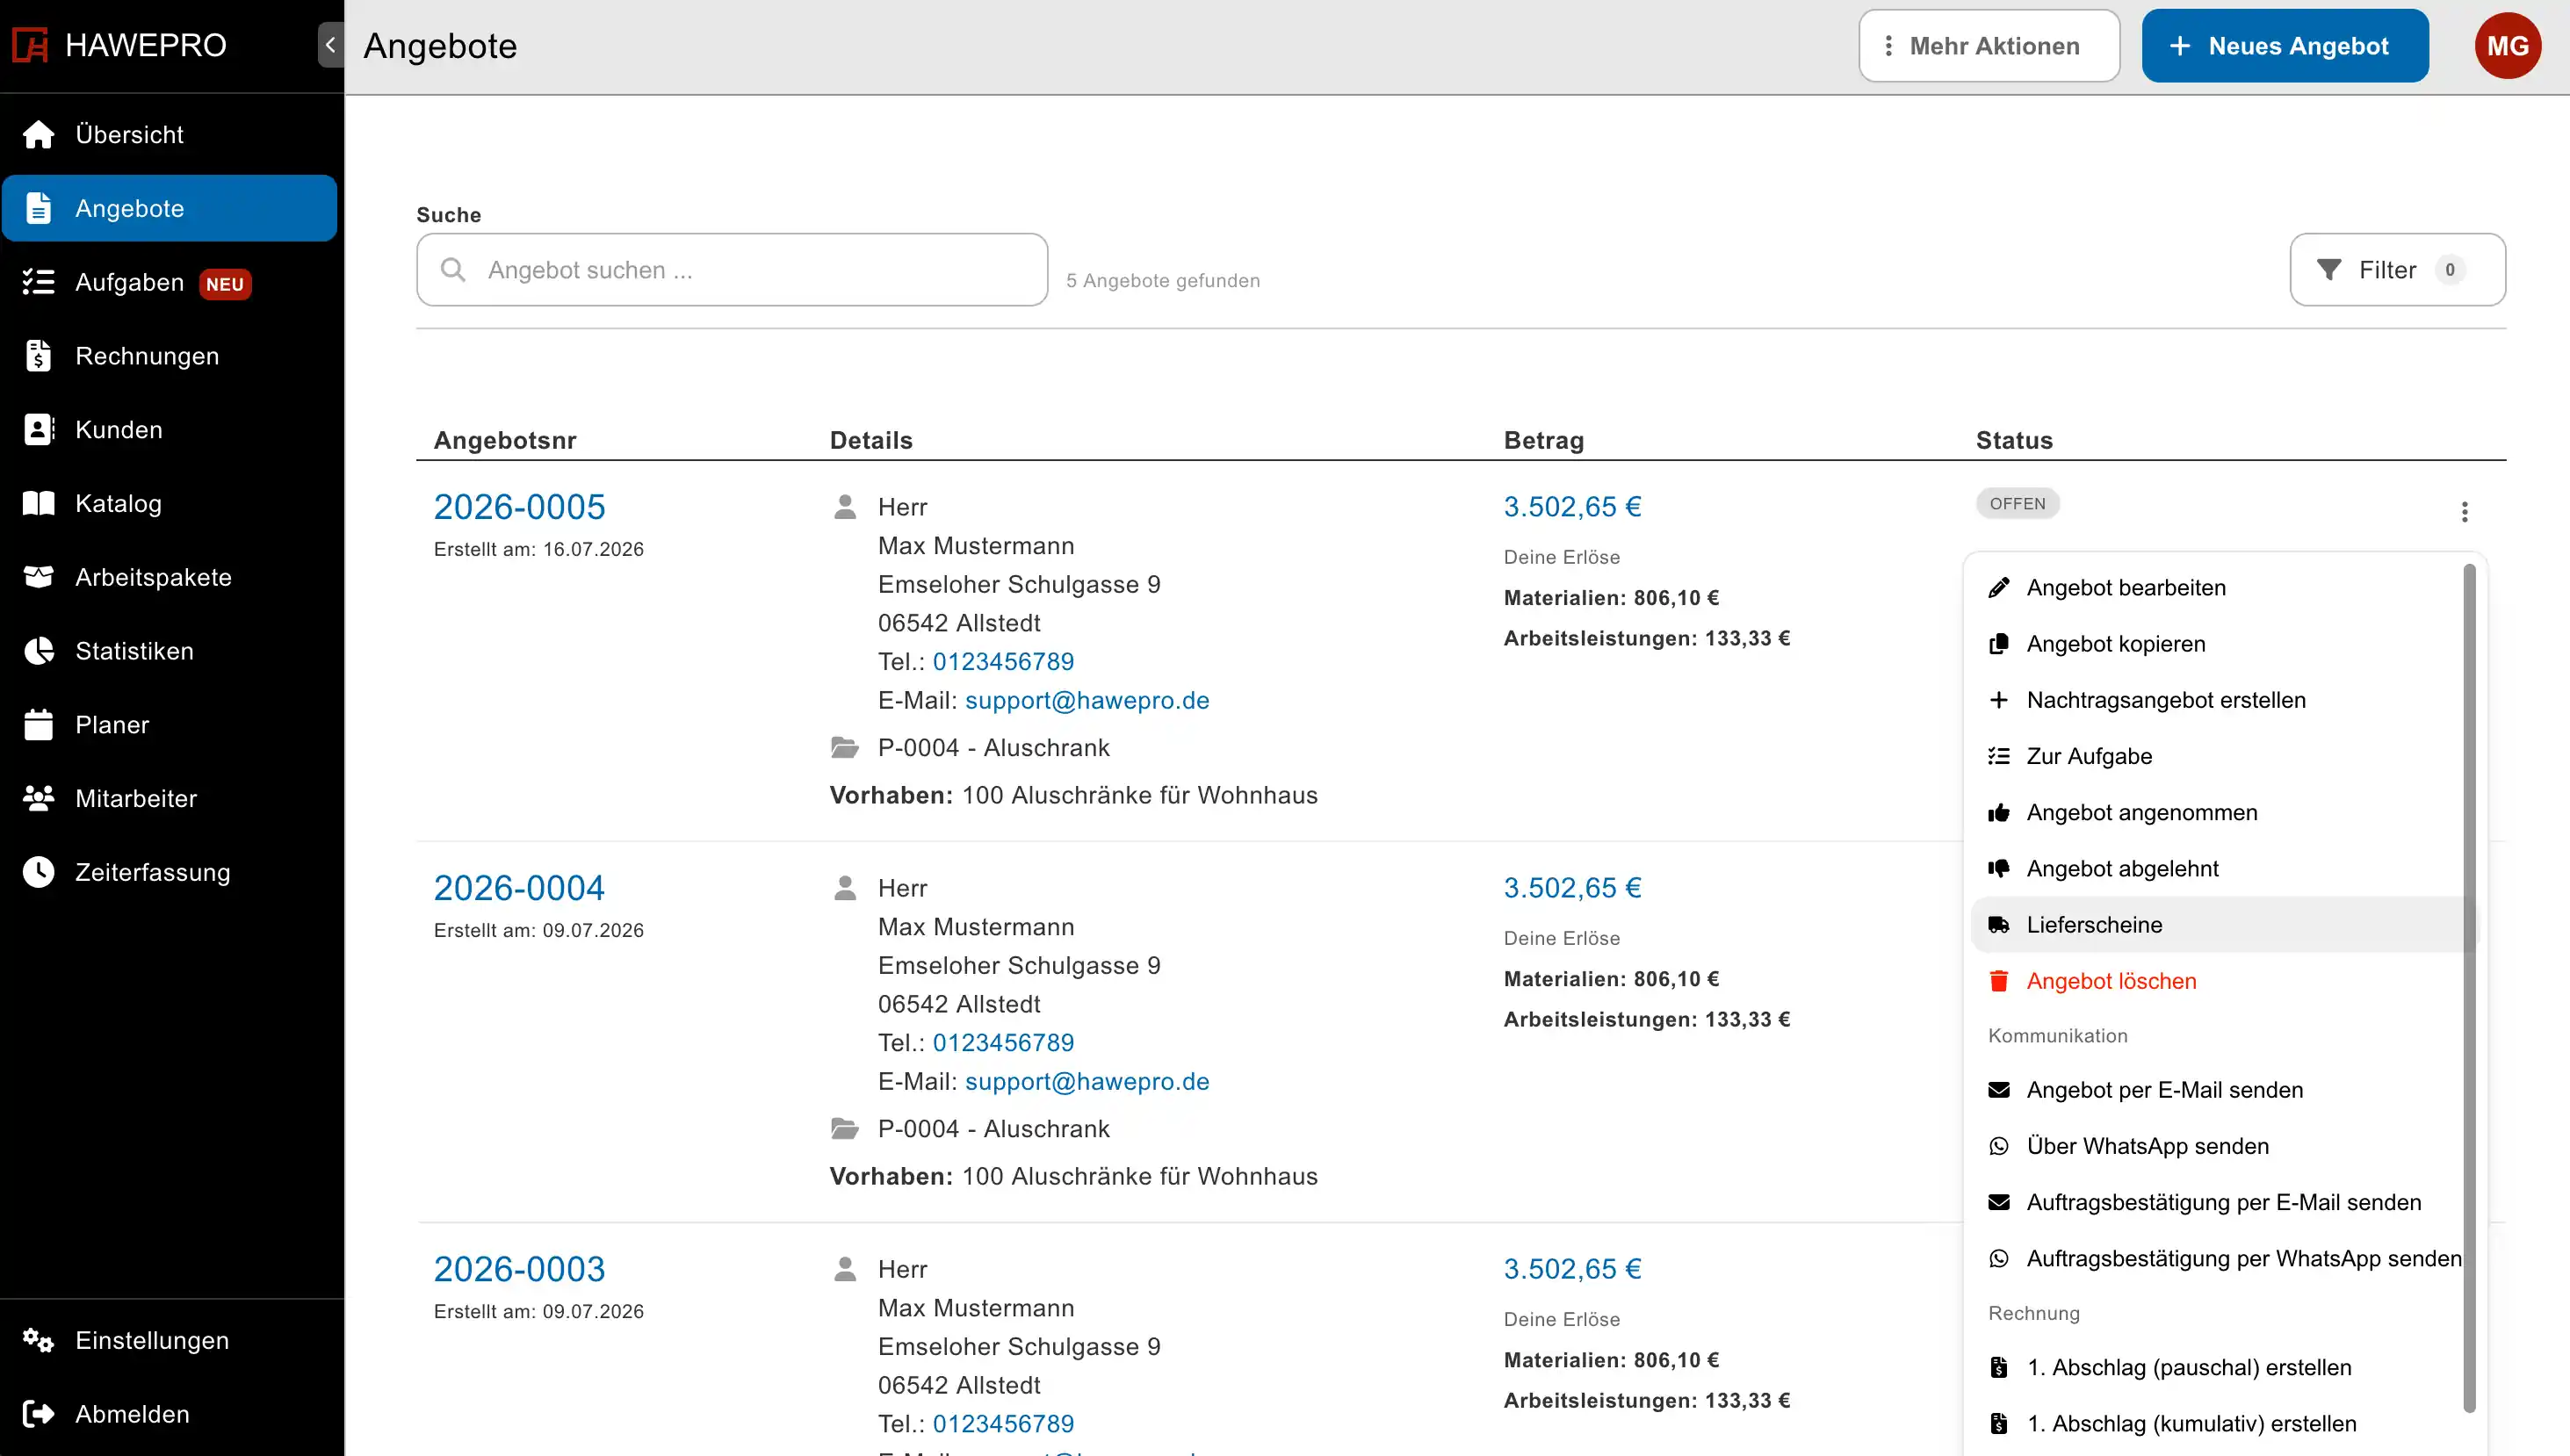The width and height of the screenshot is (2570, 1456).
Task: Navigate to Kunden
Action: (x=169, y=430)
